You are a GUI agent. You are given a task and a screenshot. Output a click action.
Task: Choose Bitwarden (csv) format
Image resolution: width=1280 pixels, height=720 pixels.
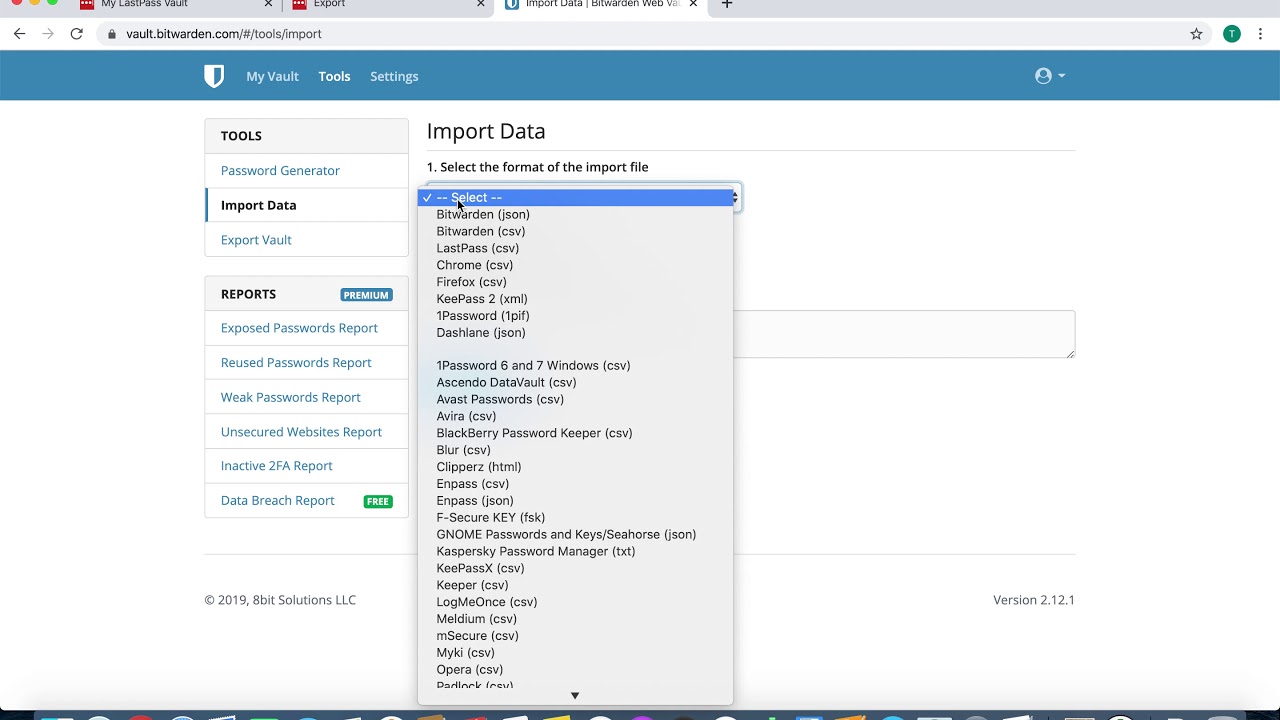[x=575, y=231]
